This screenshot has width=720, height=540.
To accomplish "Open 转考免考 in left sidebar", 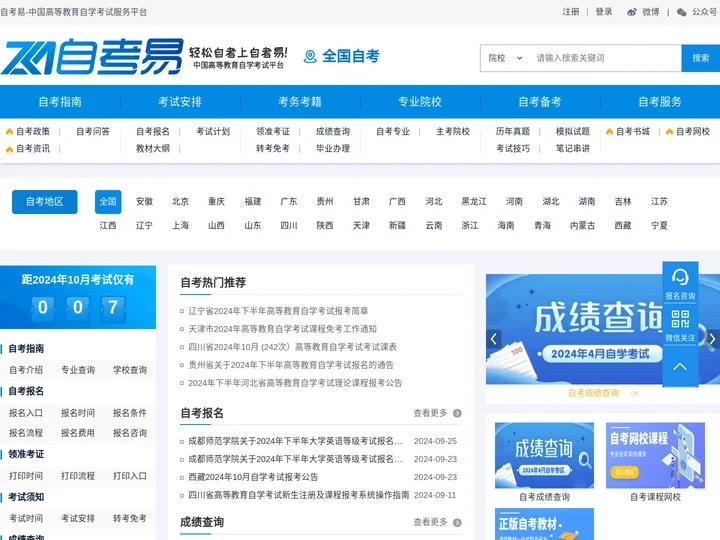I will coord(130,518).
